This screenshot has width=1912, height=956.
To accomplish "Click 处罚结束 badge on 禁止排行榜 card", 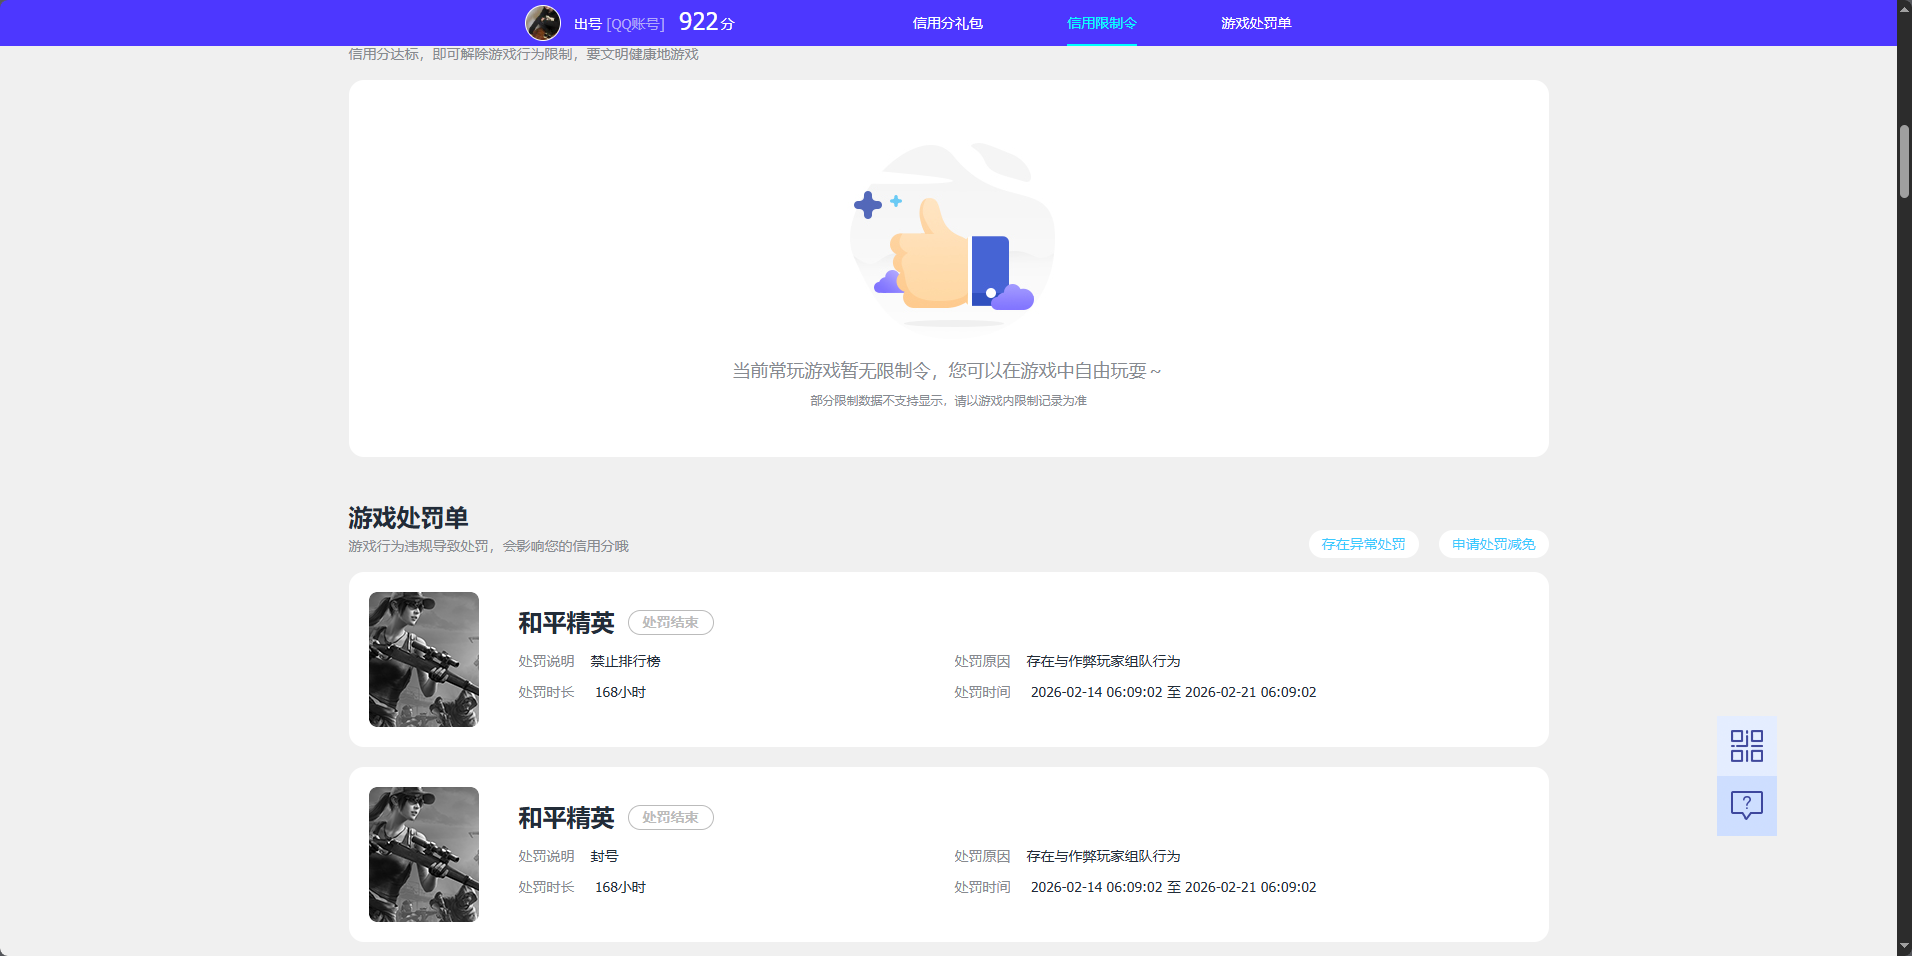I will click(x=670, y=622).
